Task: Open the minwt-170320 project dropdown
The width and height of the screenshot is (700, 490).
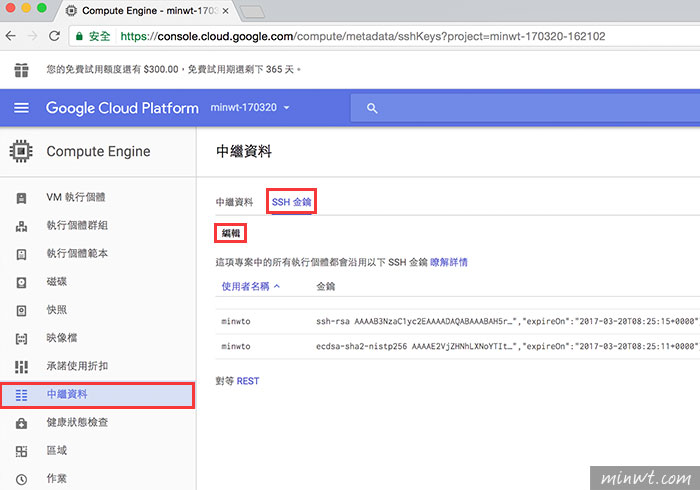Action: tap(250, 108)
